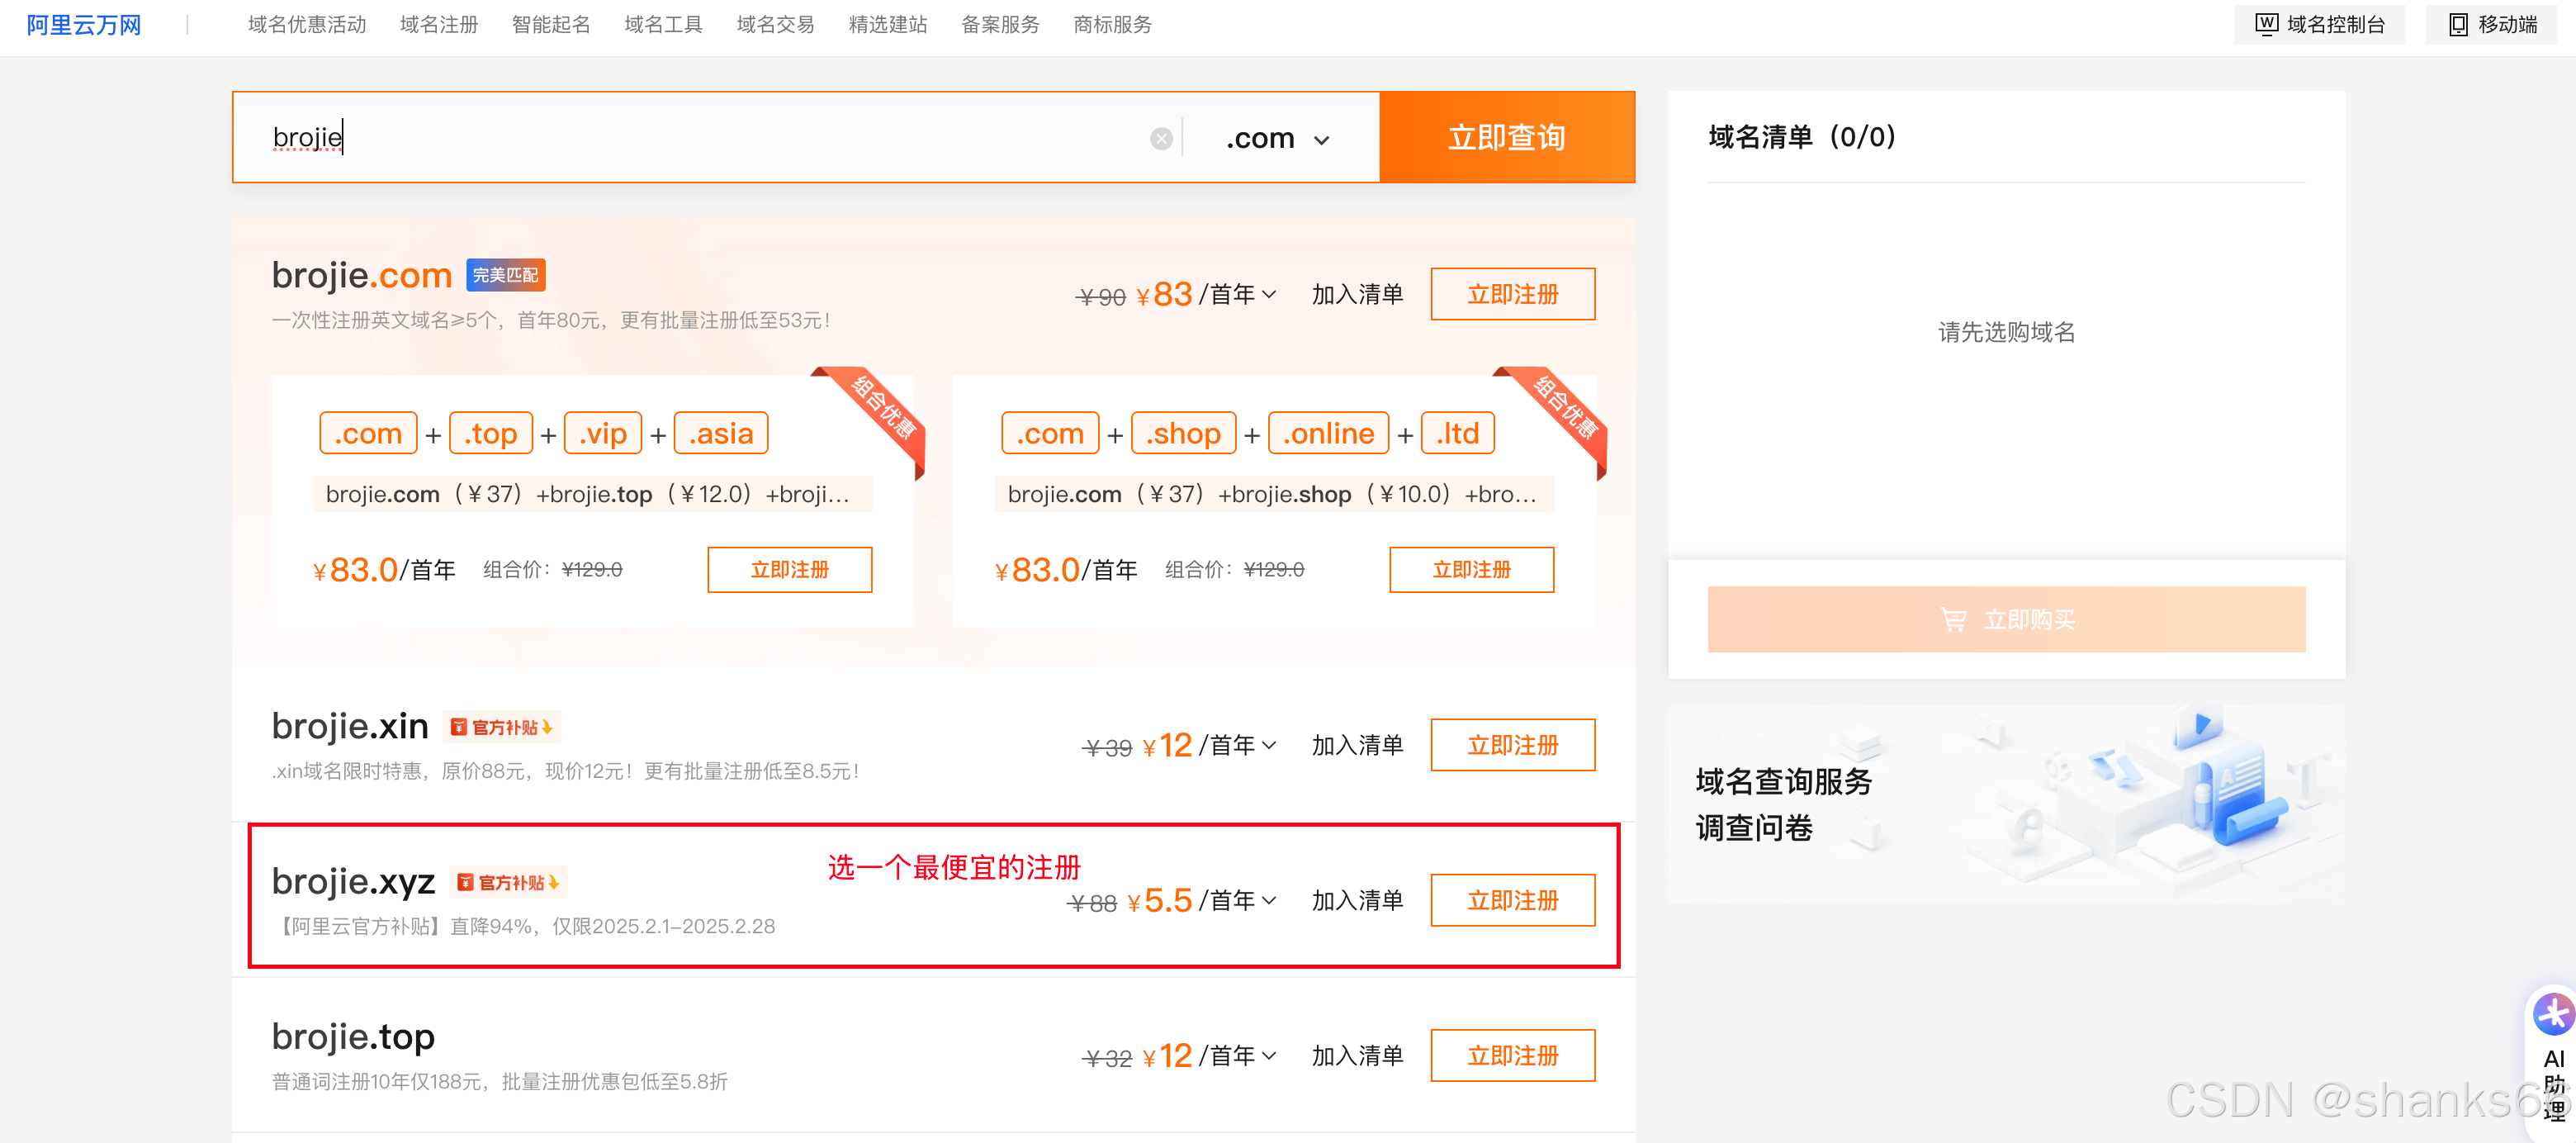
Task: Click the domain console icon
Action: 2266,24
